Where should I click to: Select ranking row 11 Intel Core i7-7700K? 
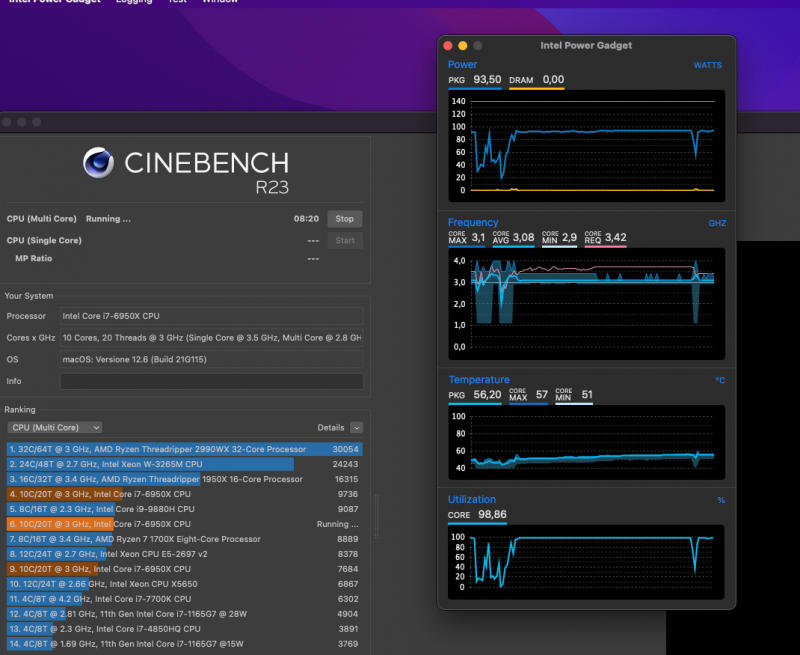click(185, 599)
